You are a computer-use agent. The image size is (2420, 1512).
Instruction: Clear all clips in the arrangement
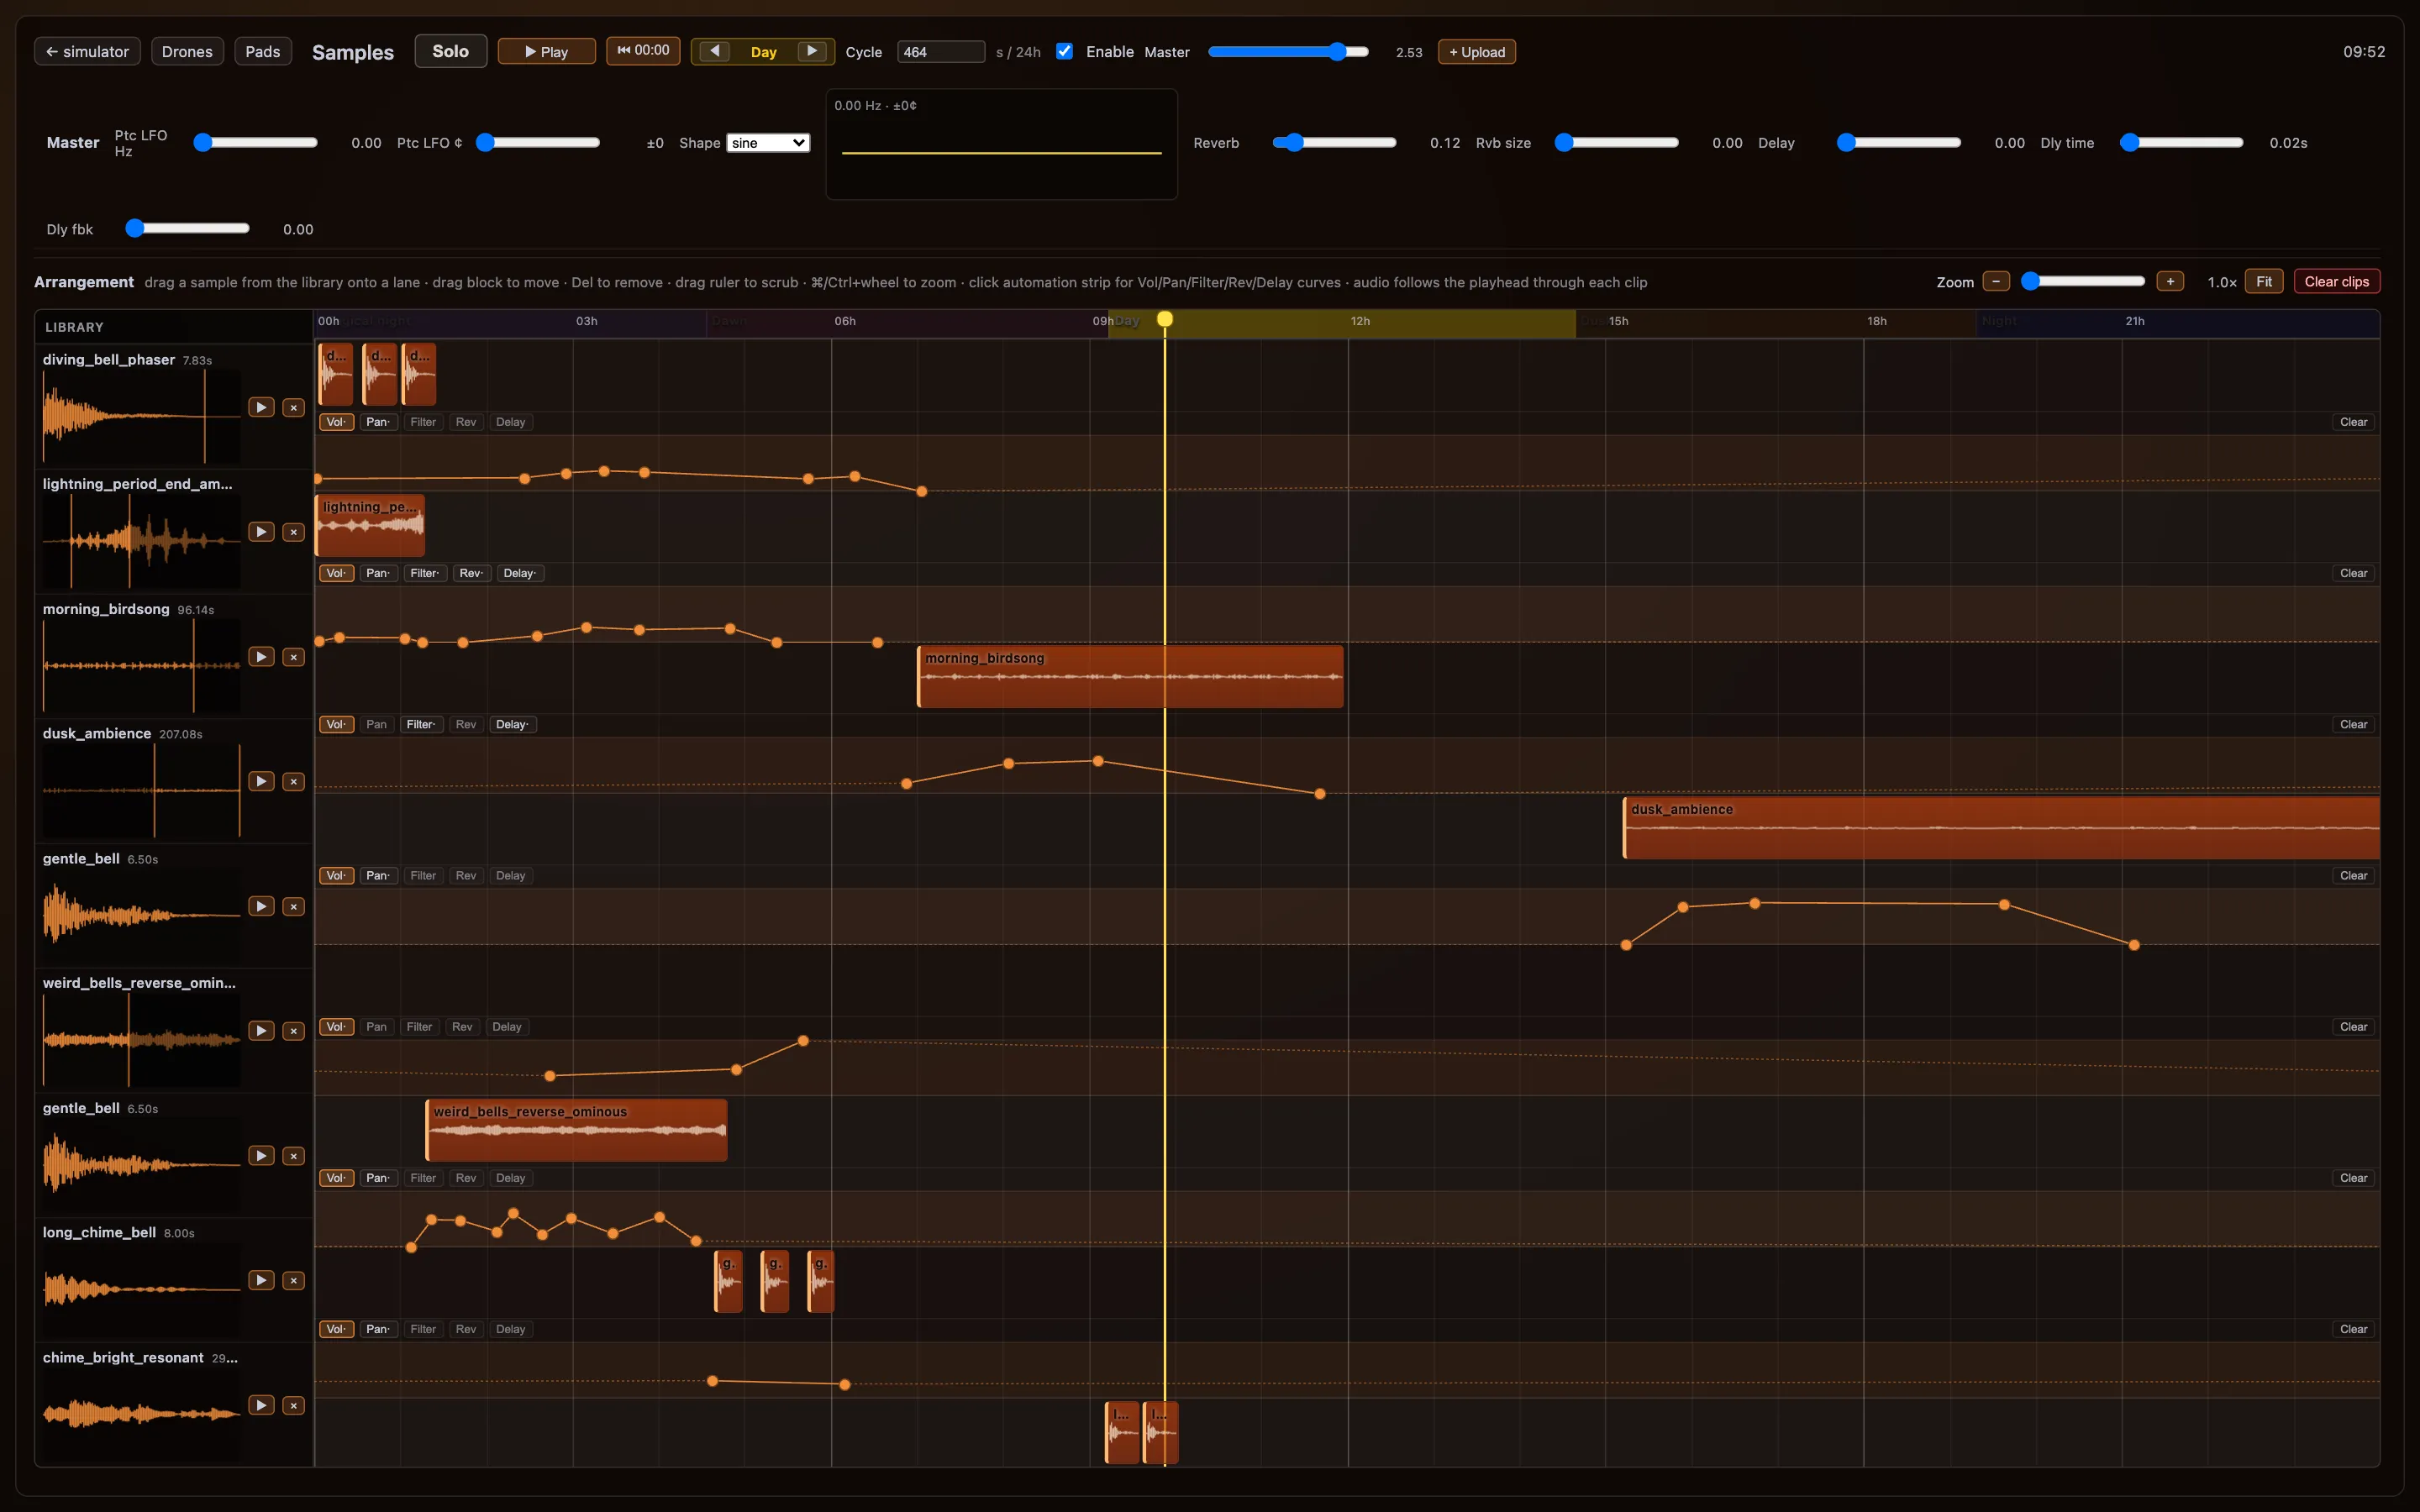click(2336, 282)
